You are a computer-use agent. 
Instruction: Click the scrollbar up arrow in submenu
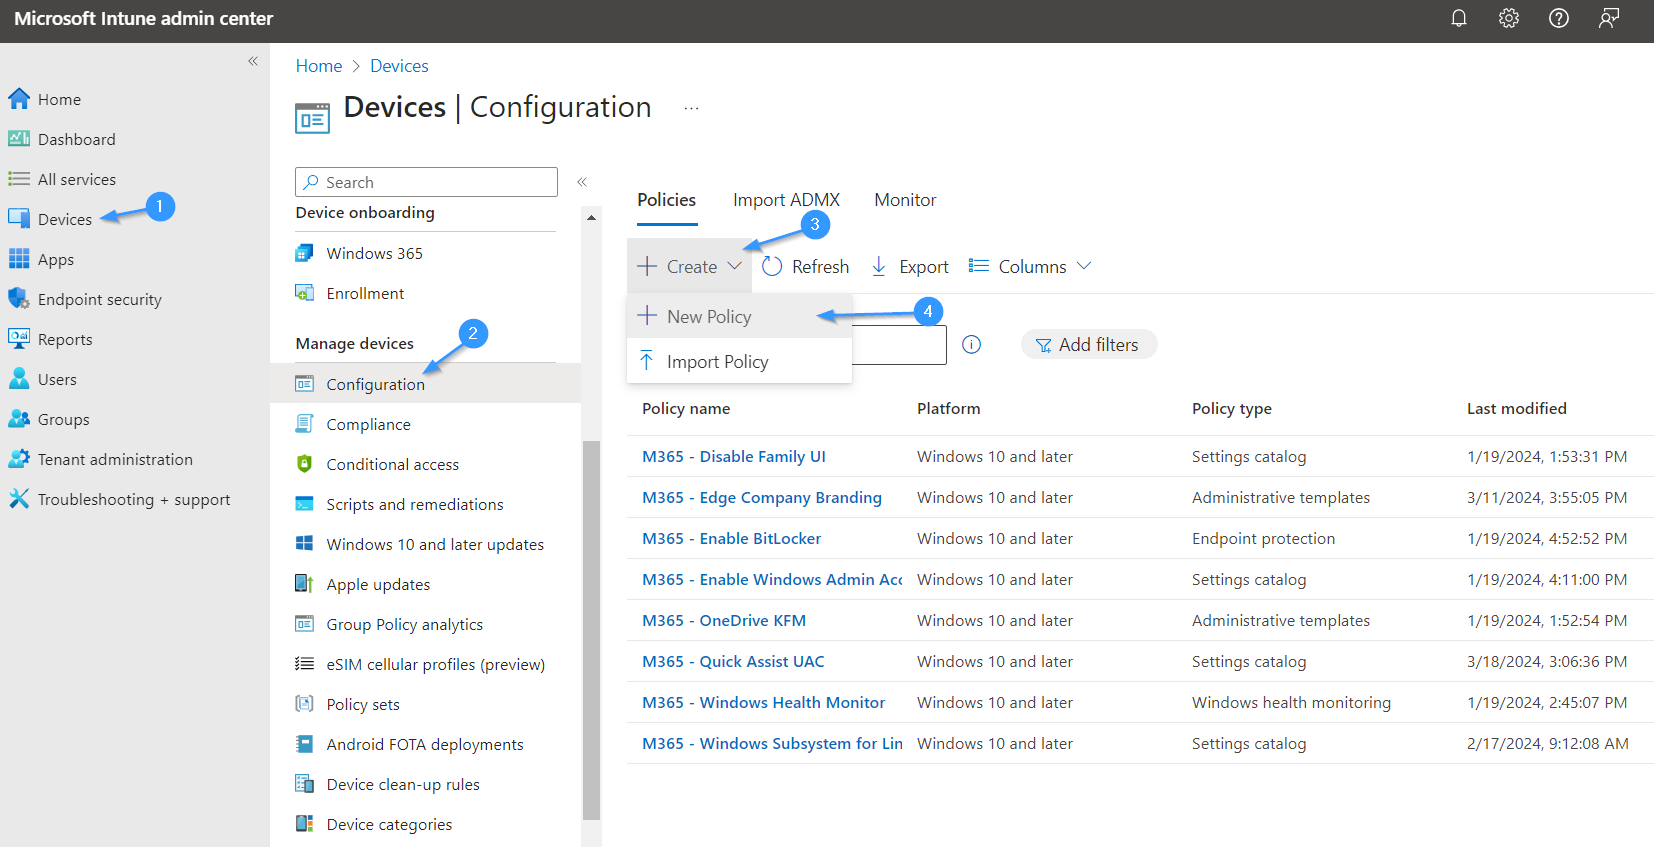pos(591,217)
